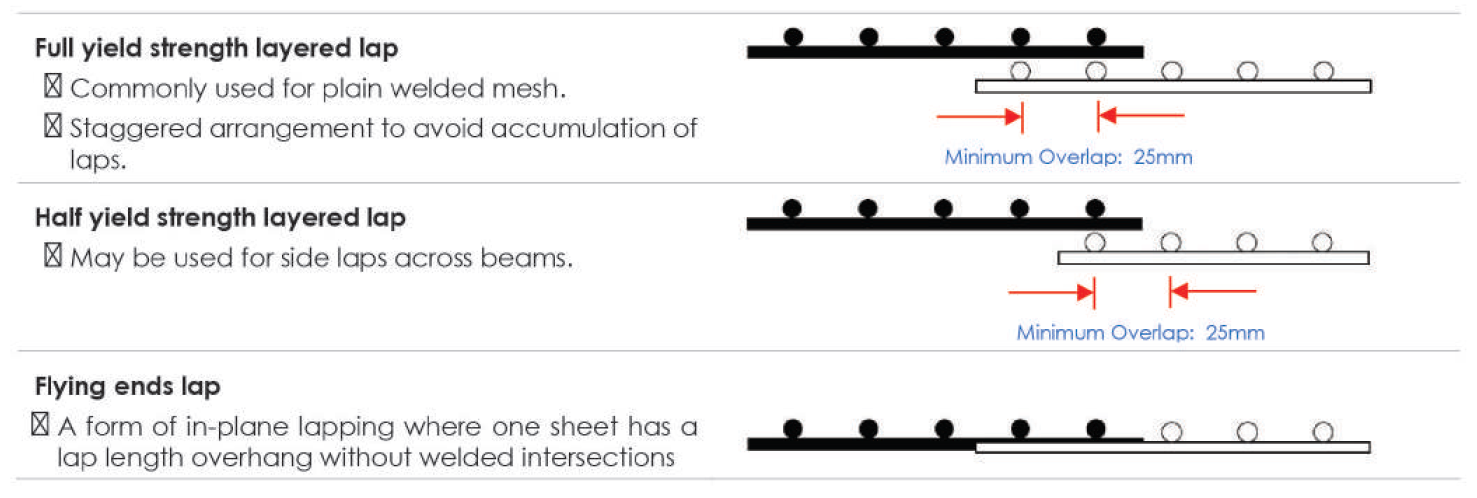Click the 'Flying ends lap' heading
Image resolution: width=1477 pixels, height=498 pixels.
[x=128, y=387]
